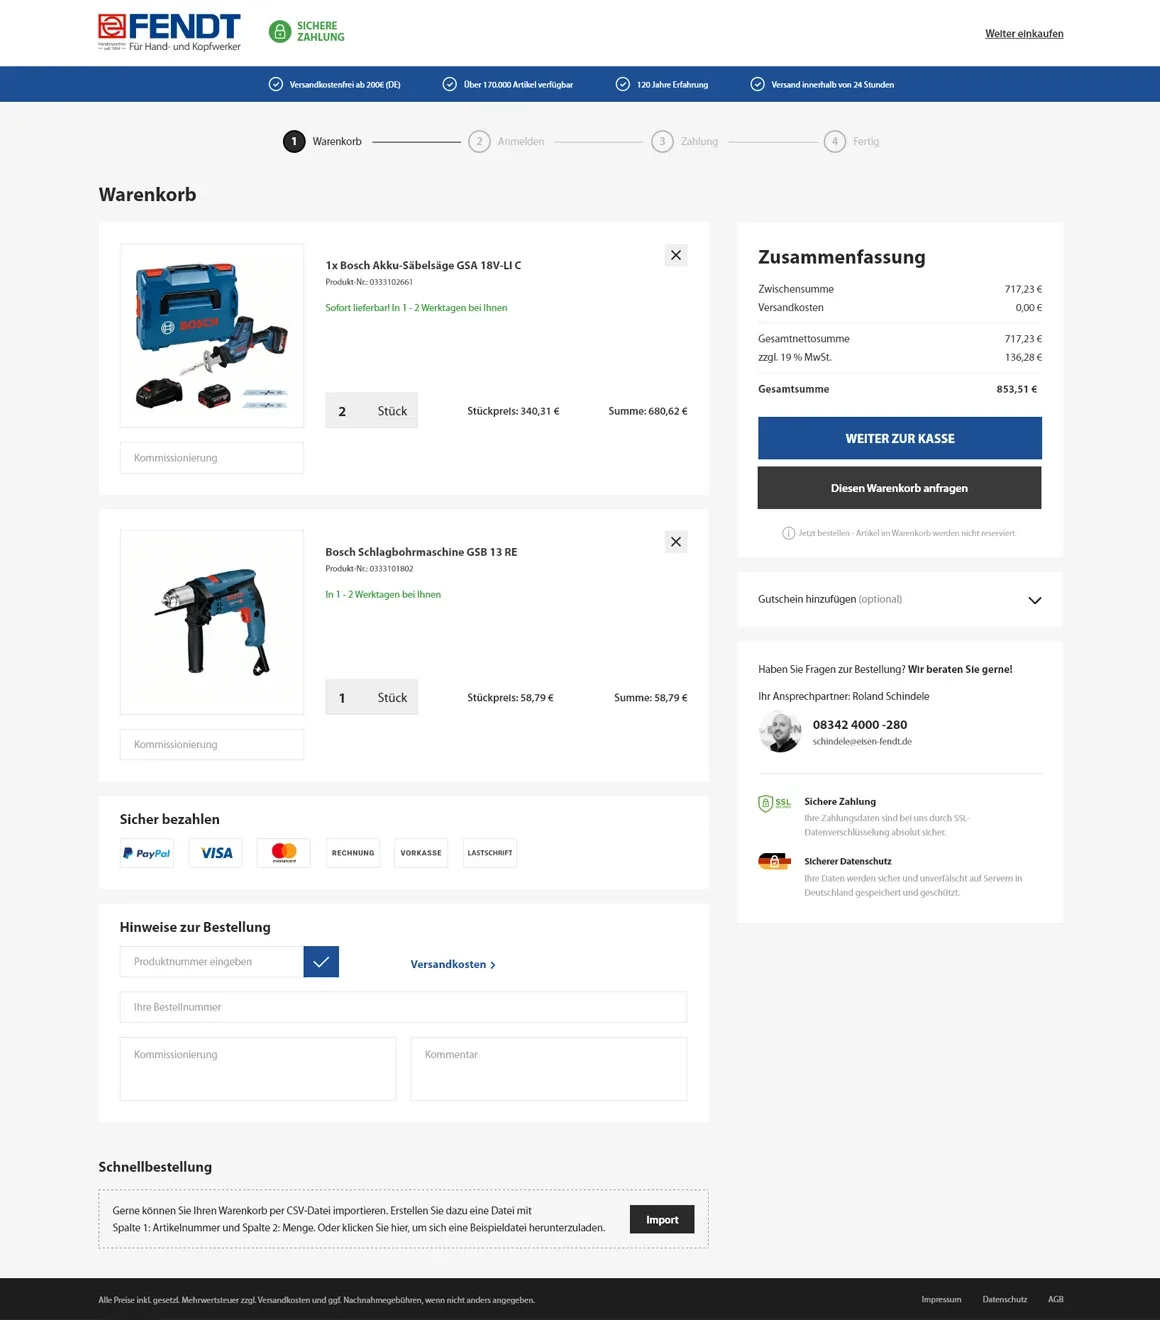Image resolution: width=1160 pixels, height=1320 pixels.
Task: Select step 4 Fertig in progress bar
Action: pyautogui.click(x=852, y=142)
